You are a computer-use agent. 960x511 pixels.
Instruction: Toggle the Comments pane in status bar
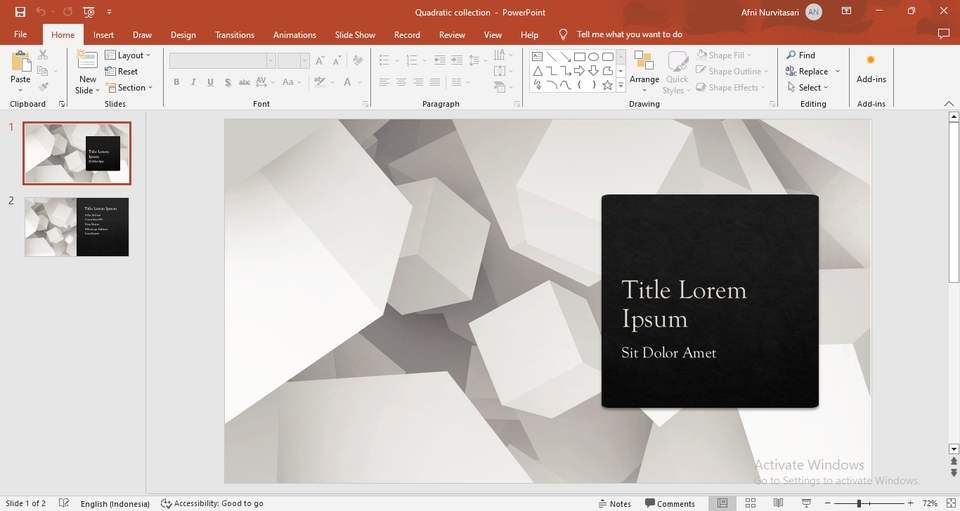click(x=670, y=503)
